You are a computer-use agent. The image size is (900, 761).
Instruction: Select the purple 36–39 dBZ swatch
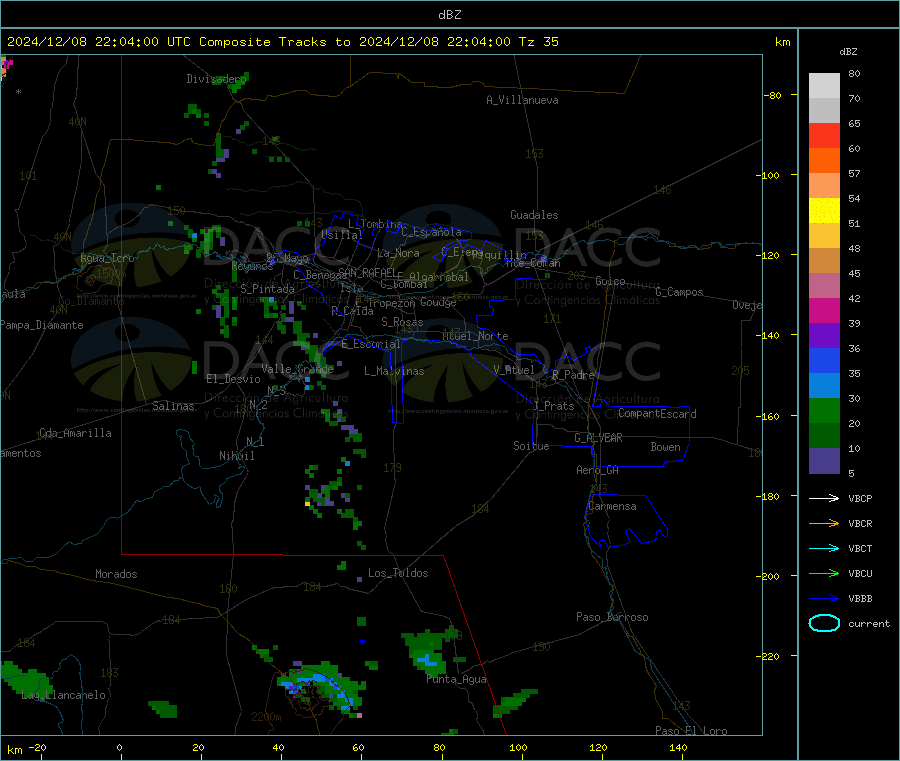(x=824, y=336)
